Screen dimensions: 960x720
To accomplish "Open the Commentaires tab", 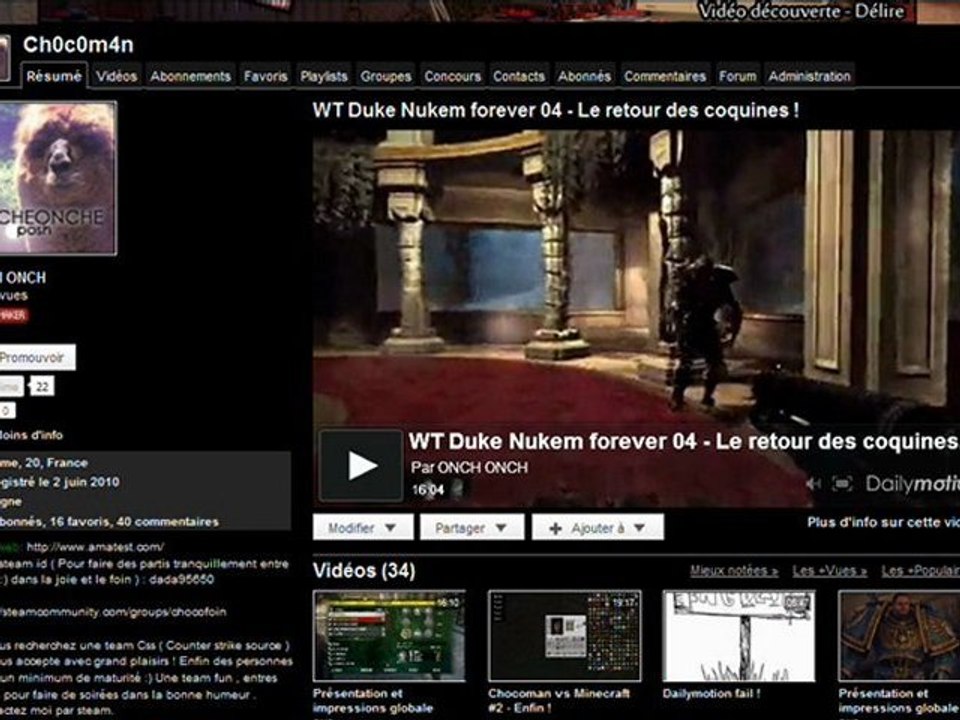I will 665,77.
